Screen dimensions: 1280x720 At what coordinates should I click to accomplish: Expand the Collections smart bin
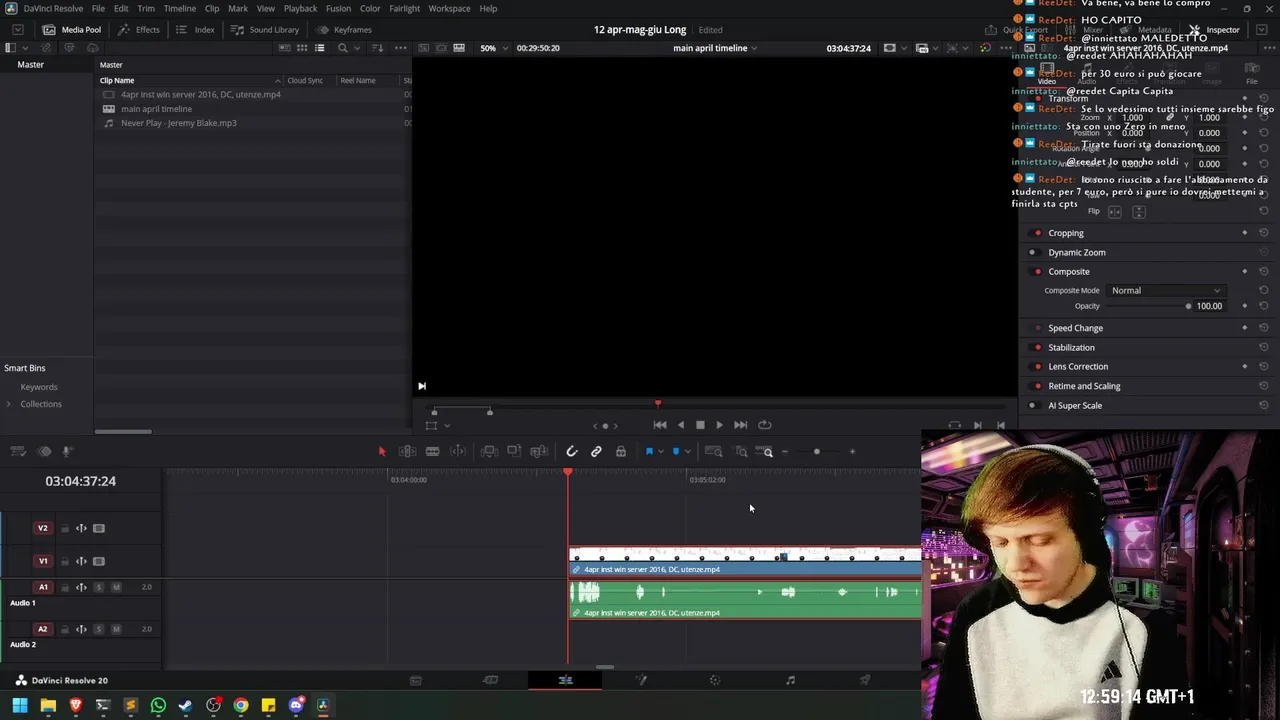9,404
